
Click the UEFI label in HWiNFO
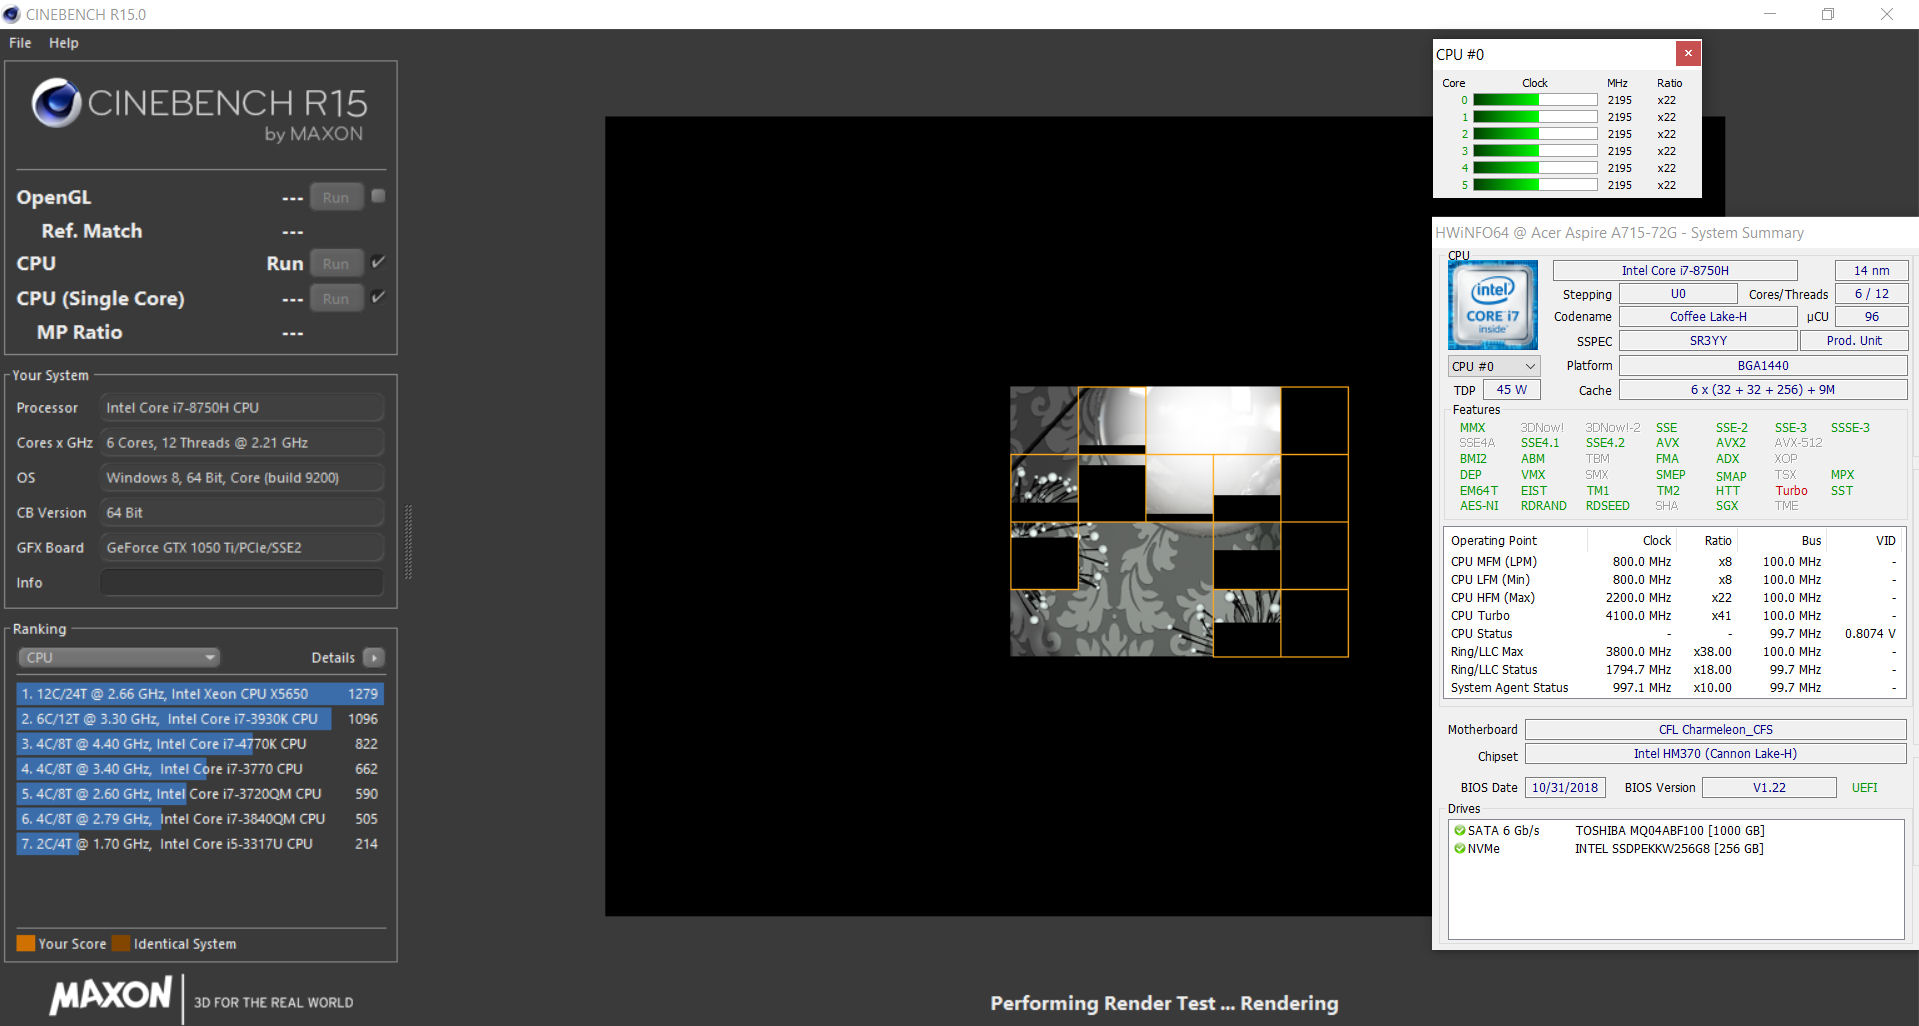(x=1864, y=787)
